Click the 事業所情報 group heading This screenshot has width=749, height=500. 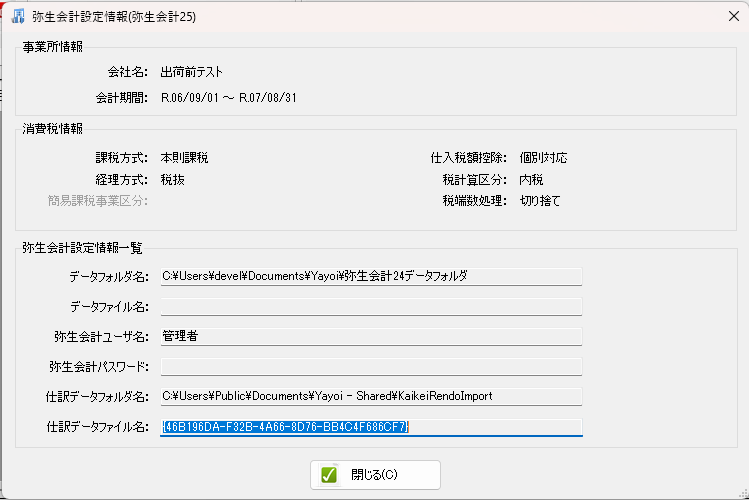pyautogui.click(x=53, y=47)
